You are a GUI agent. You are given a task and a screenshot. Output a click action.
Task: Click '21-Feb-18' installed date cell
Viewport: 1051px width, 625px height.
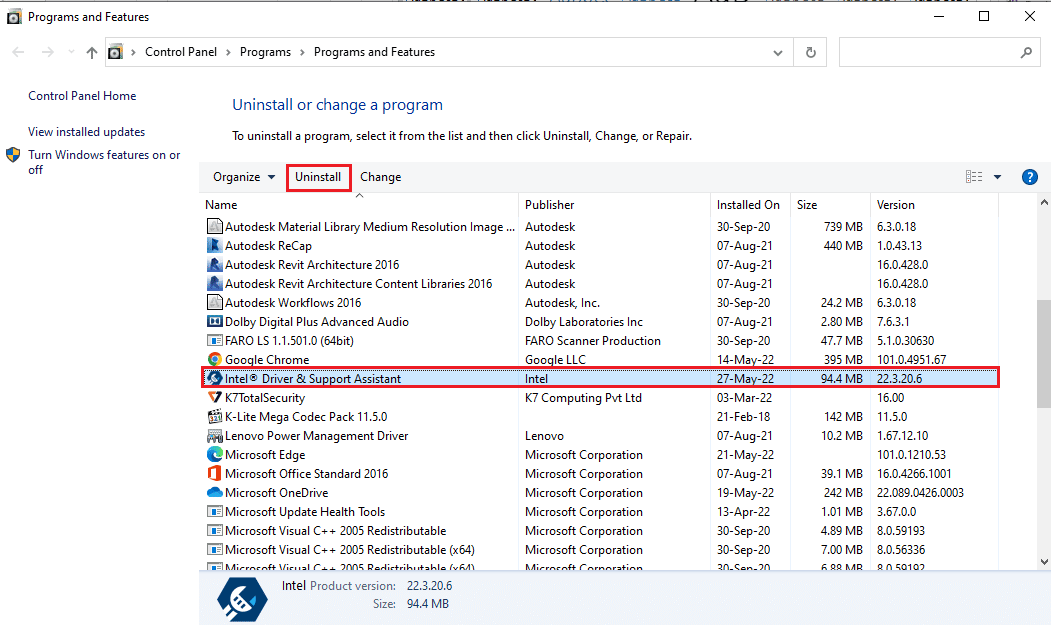[743, 416]
